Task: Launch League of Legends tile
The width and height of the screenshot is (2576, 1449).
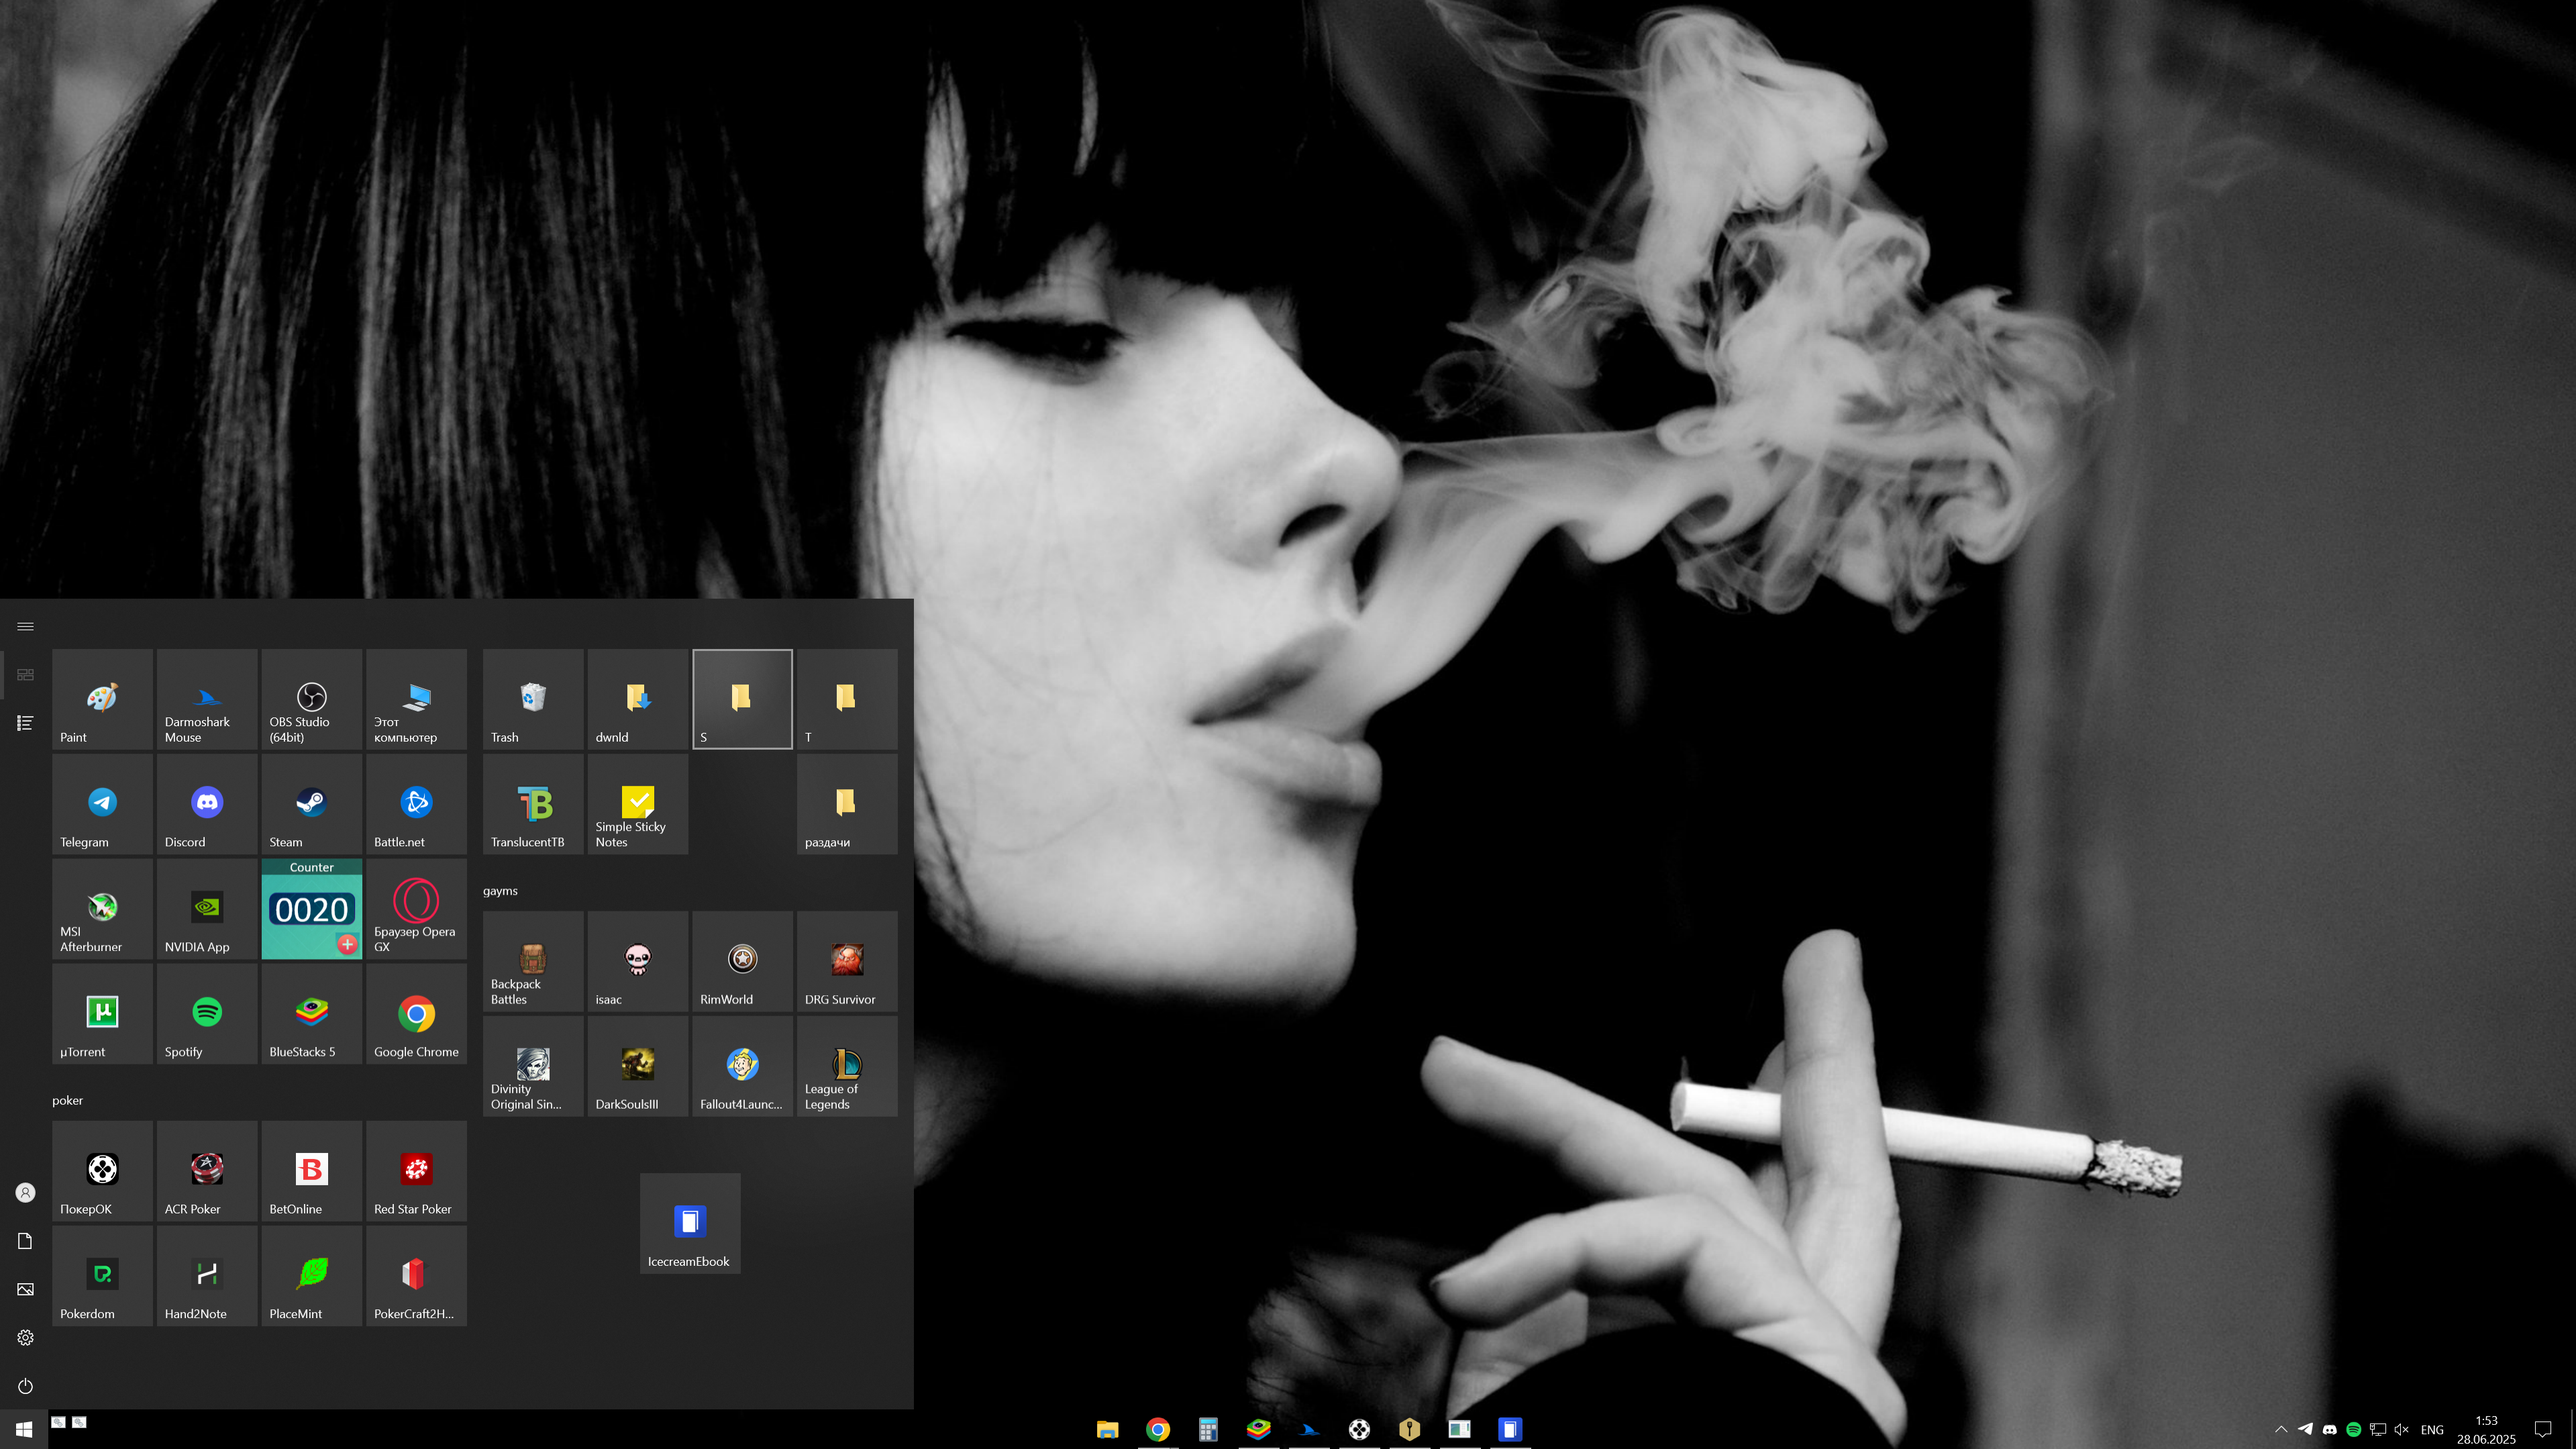Action: tap(846, 1066)
